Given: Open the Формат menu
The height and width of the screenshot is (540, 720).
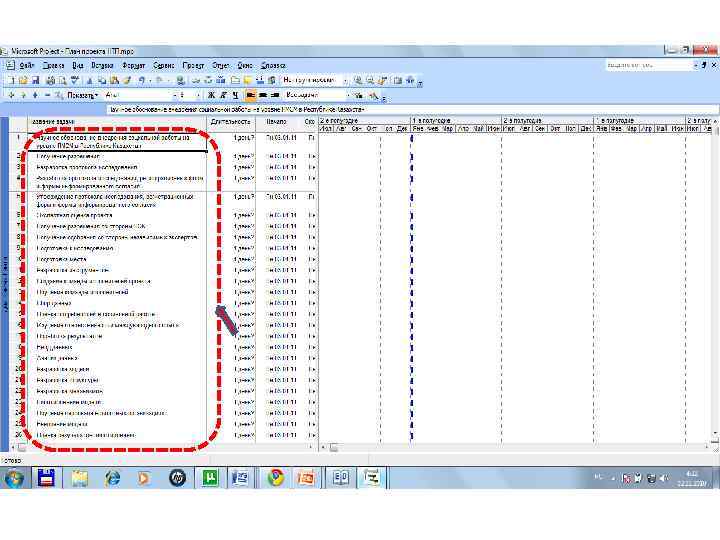Looking at the screenshot, I should click(133, 66).
